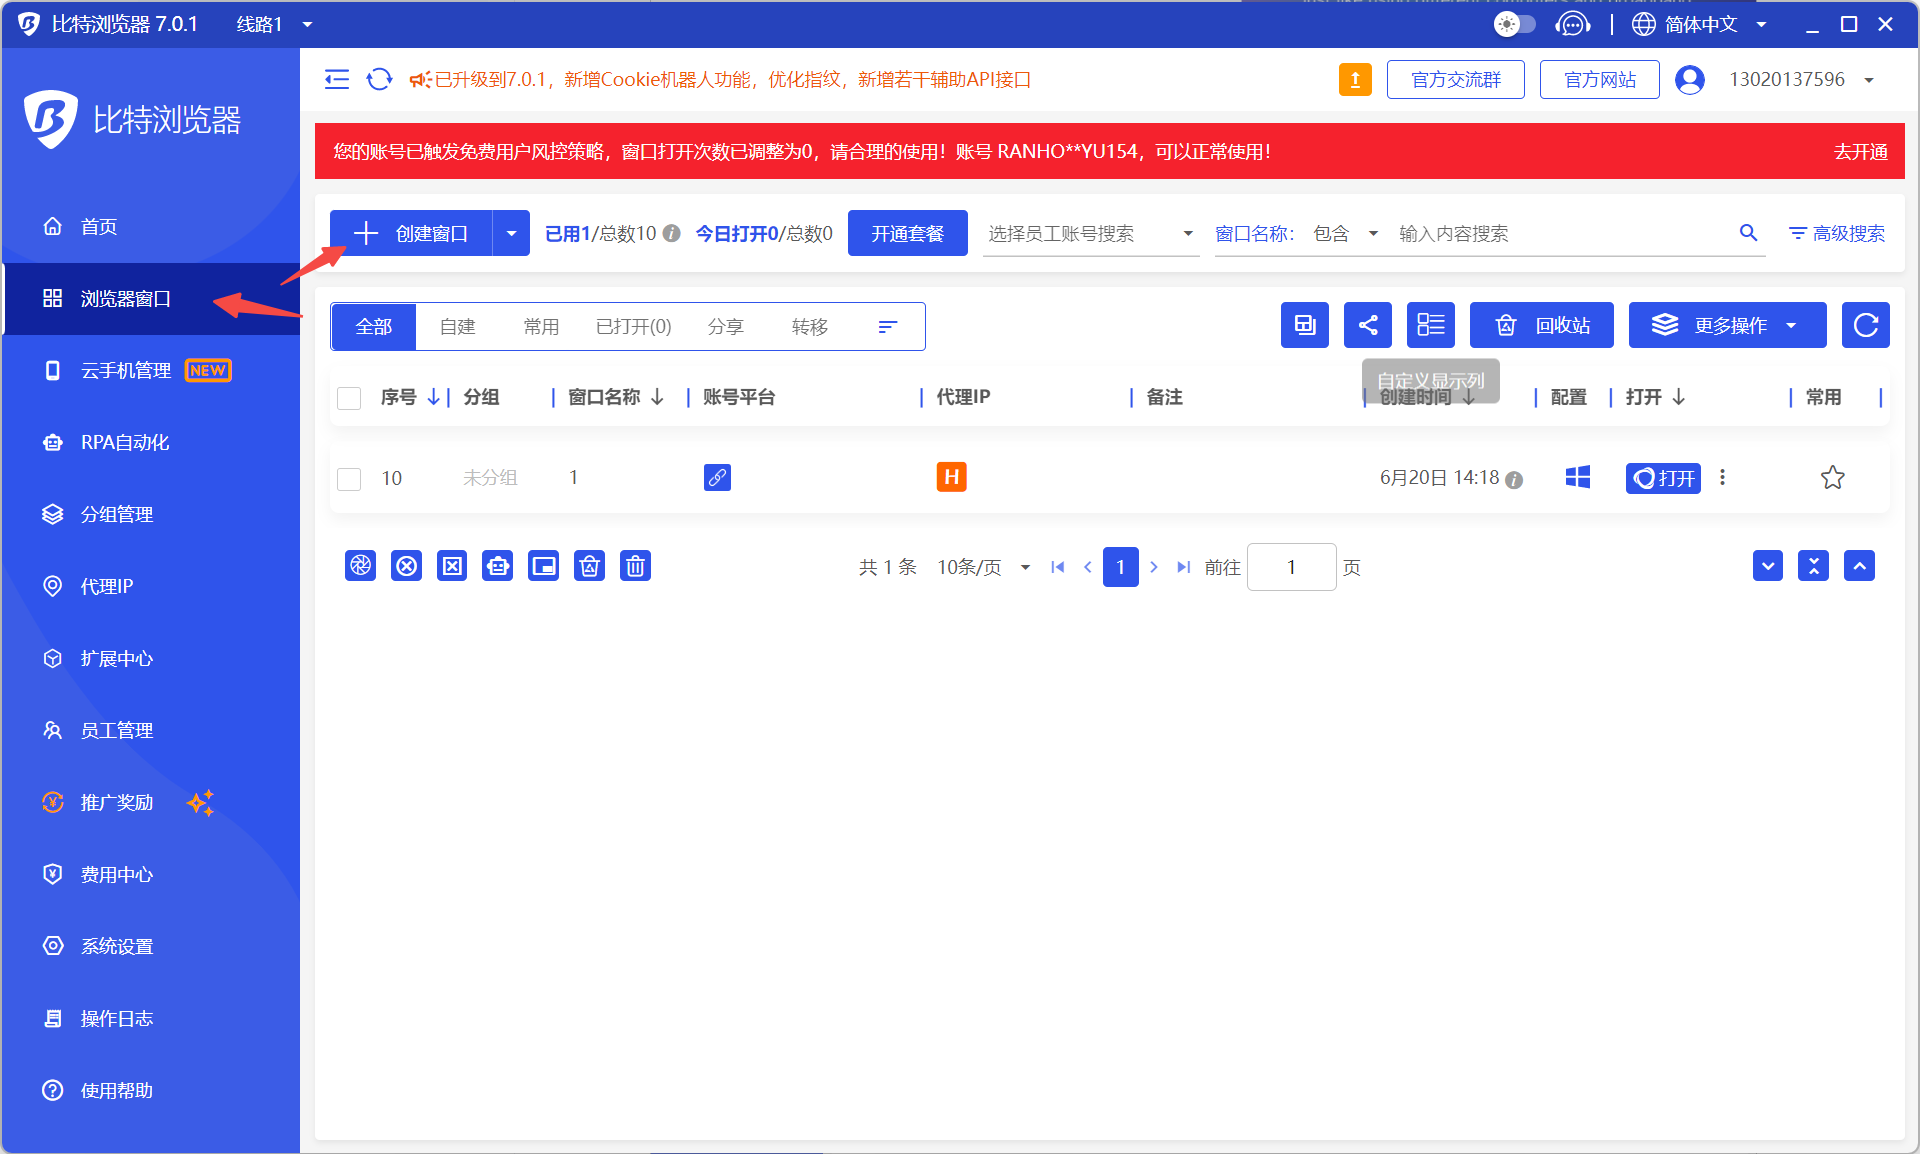Open the 10条/页 page size dropdown
The image size is (1920, 1154).
983,567
